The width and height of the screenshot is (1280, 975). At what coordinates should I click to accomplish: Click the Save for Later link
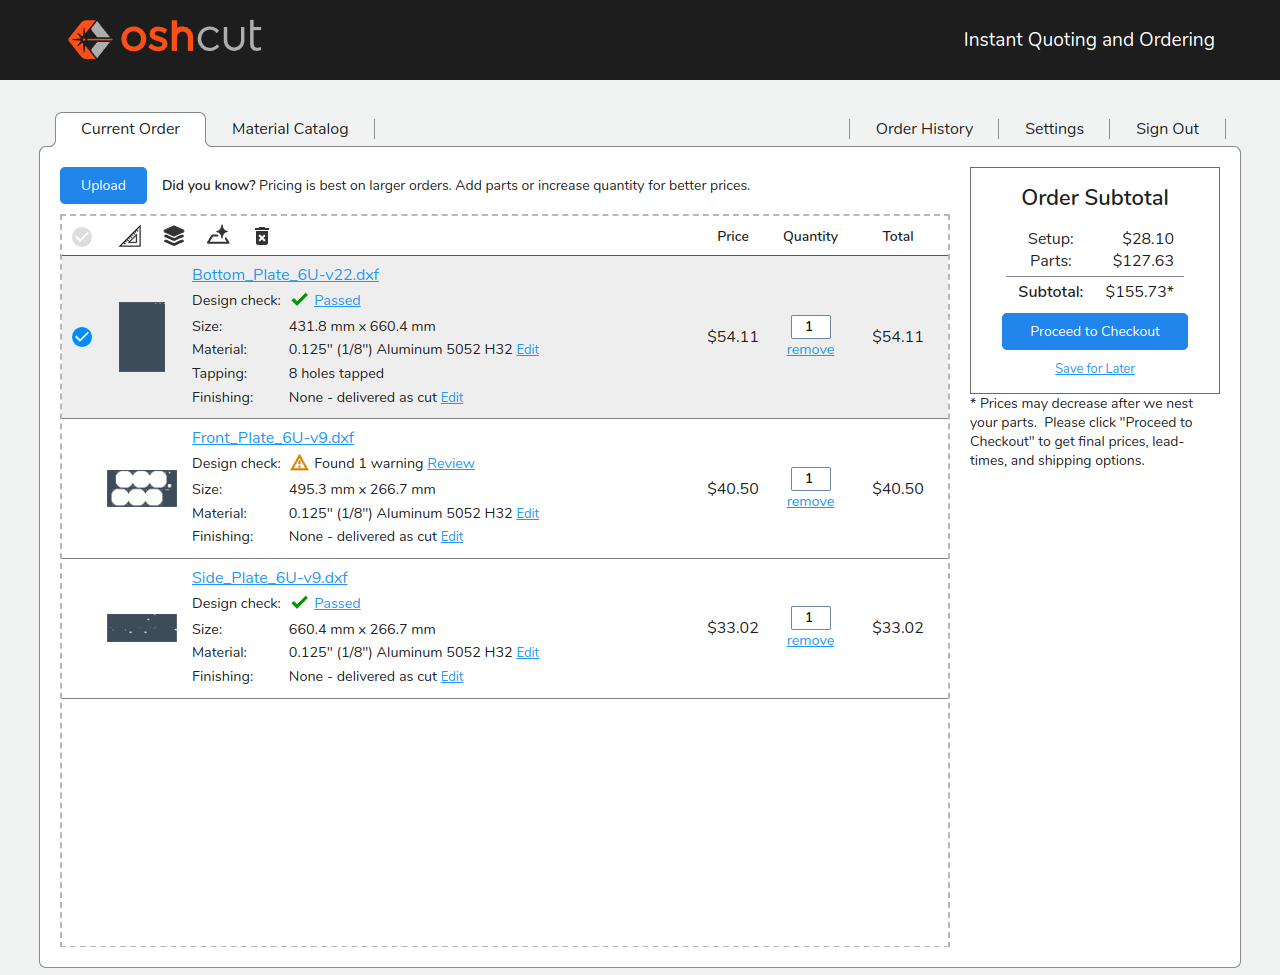1094,369
